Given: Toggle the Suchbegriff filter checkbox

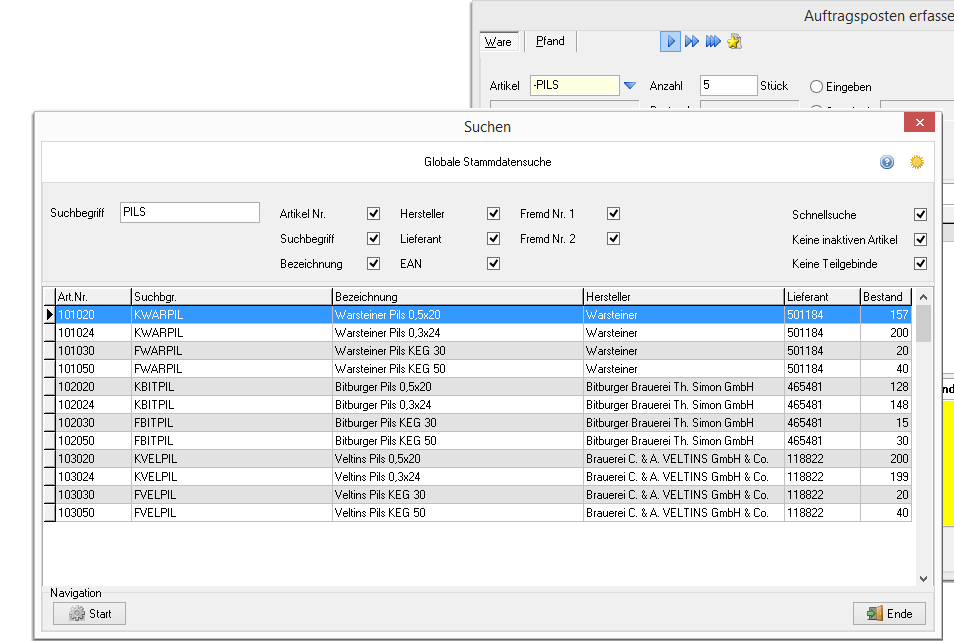Looking at the screenshot, I should pyautogui.click(x=374, y=238).
